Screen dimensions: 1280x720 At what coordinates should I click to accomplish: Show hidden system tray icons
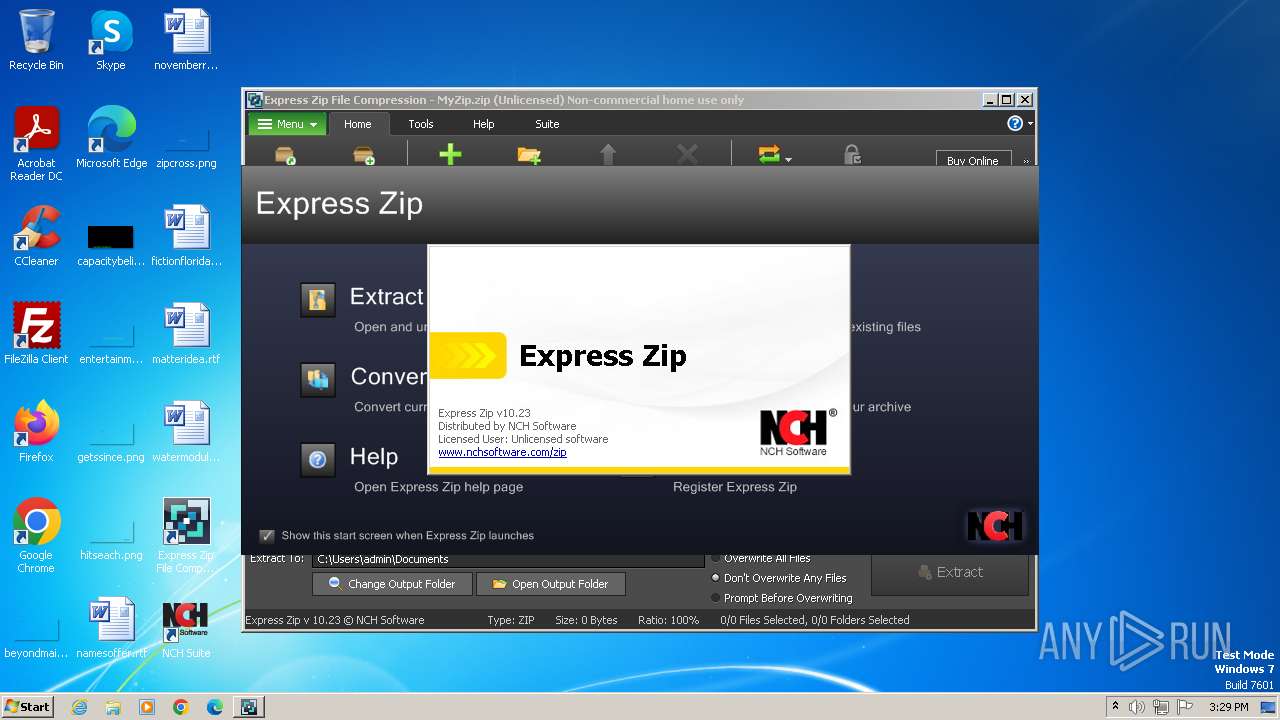coord(1115,706)
